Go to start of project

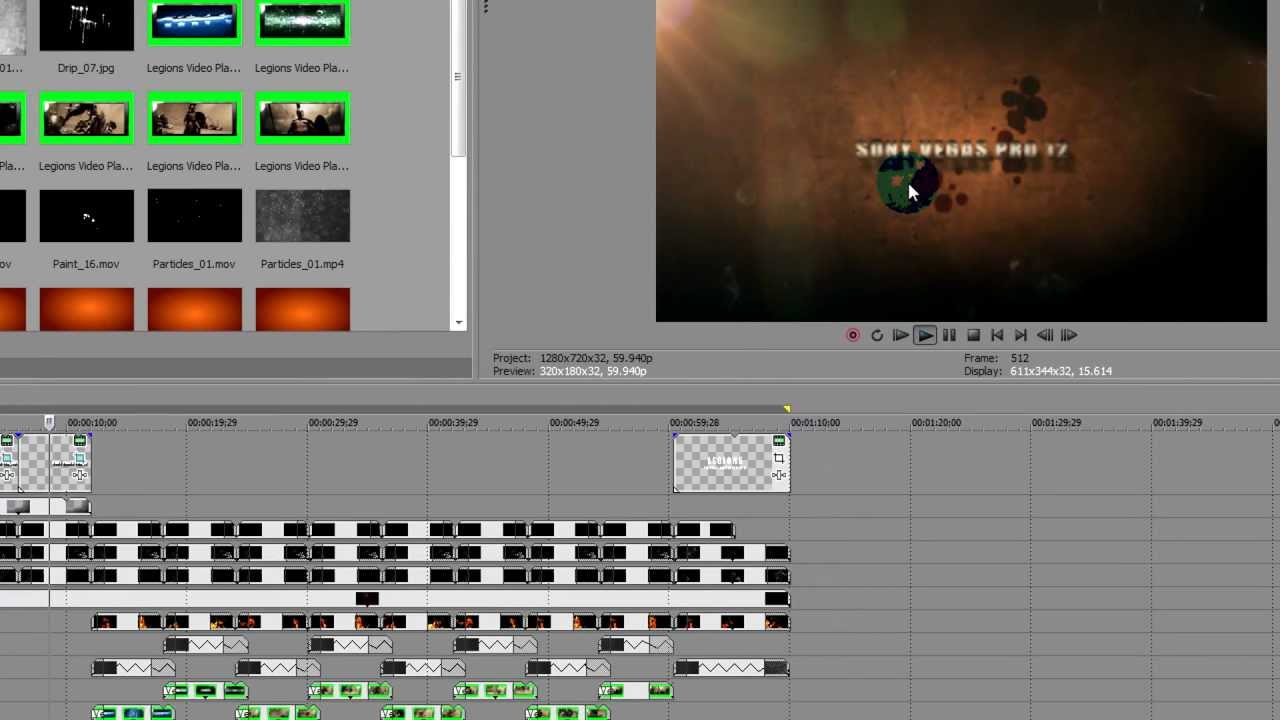click(x=997, y=336)
